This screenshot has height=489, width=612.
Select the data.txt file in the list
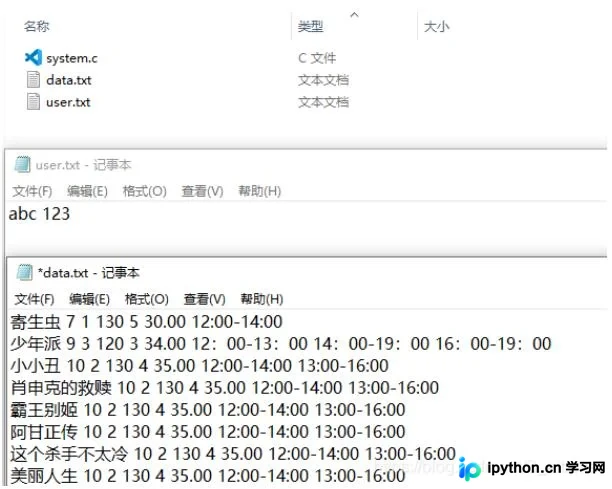69,80
